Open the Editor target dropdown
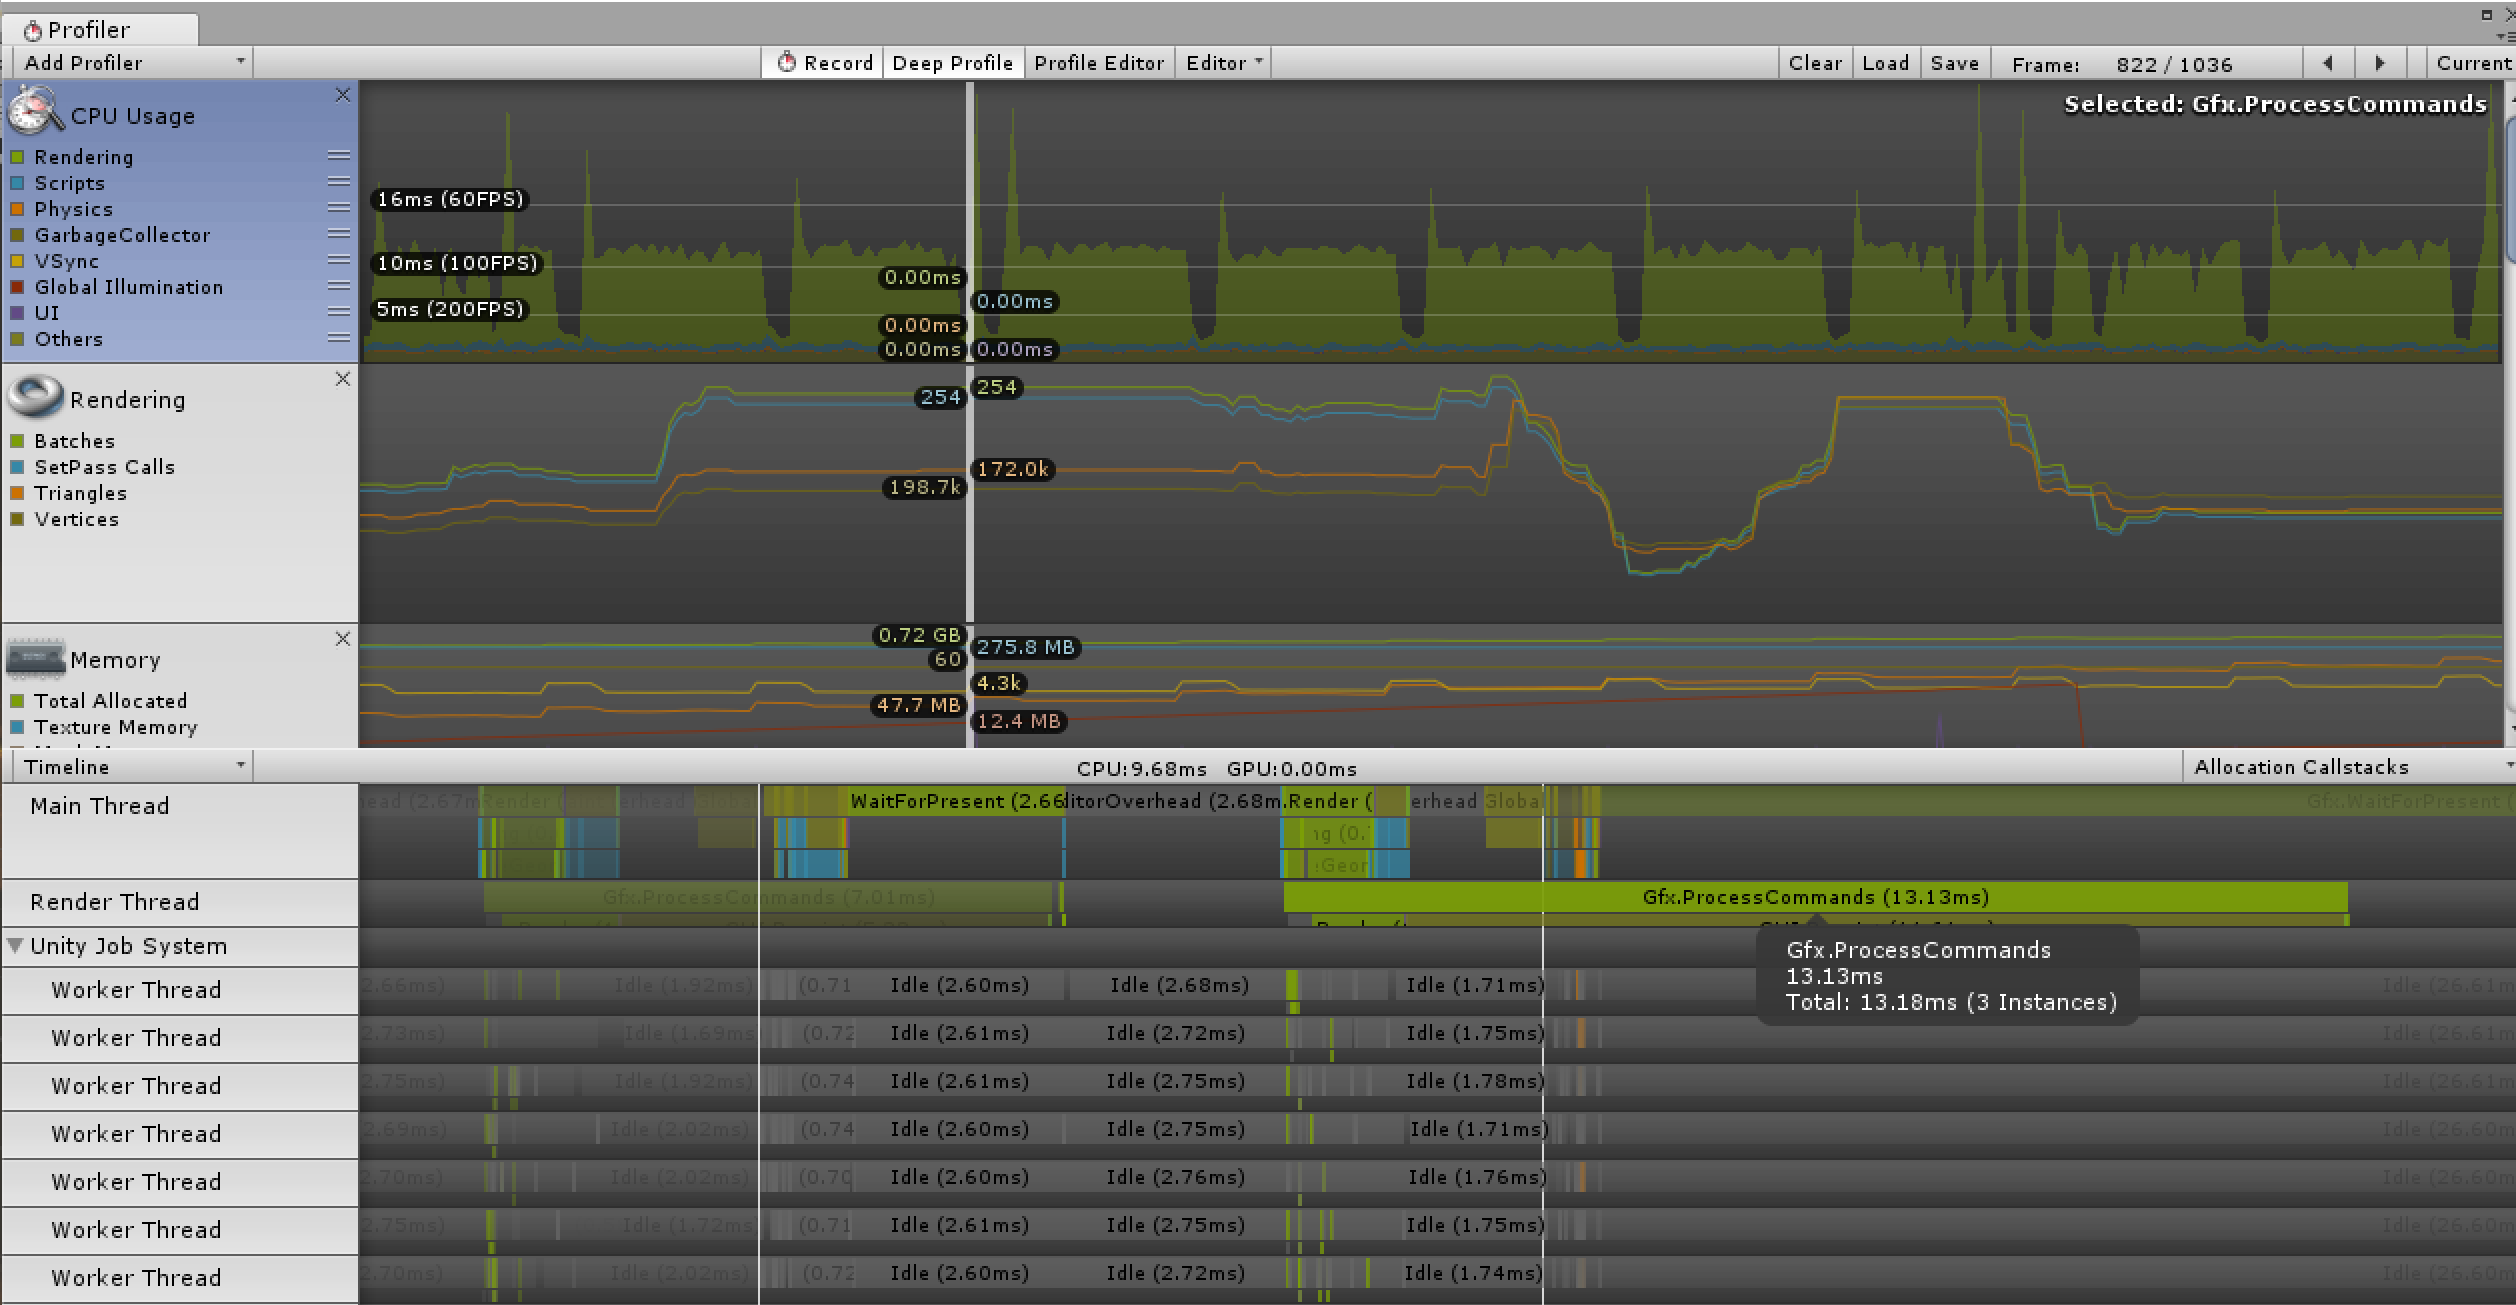This screenshot has width=2516, height=1305. (1223, 63)
